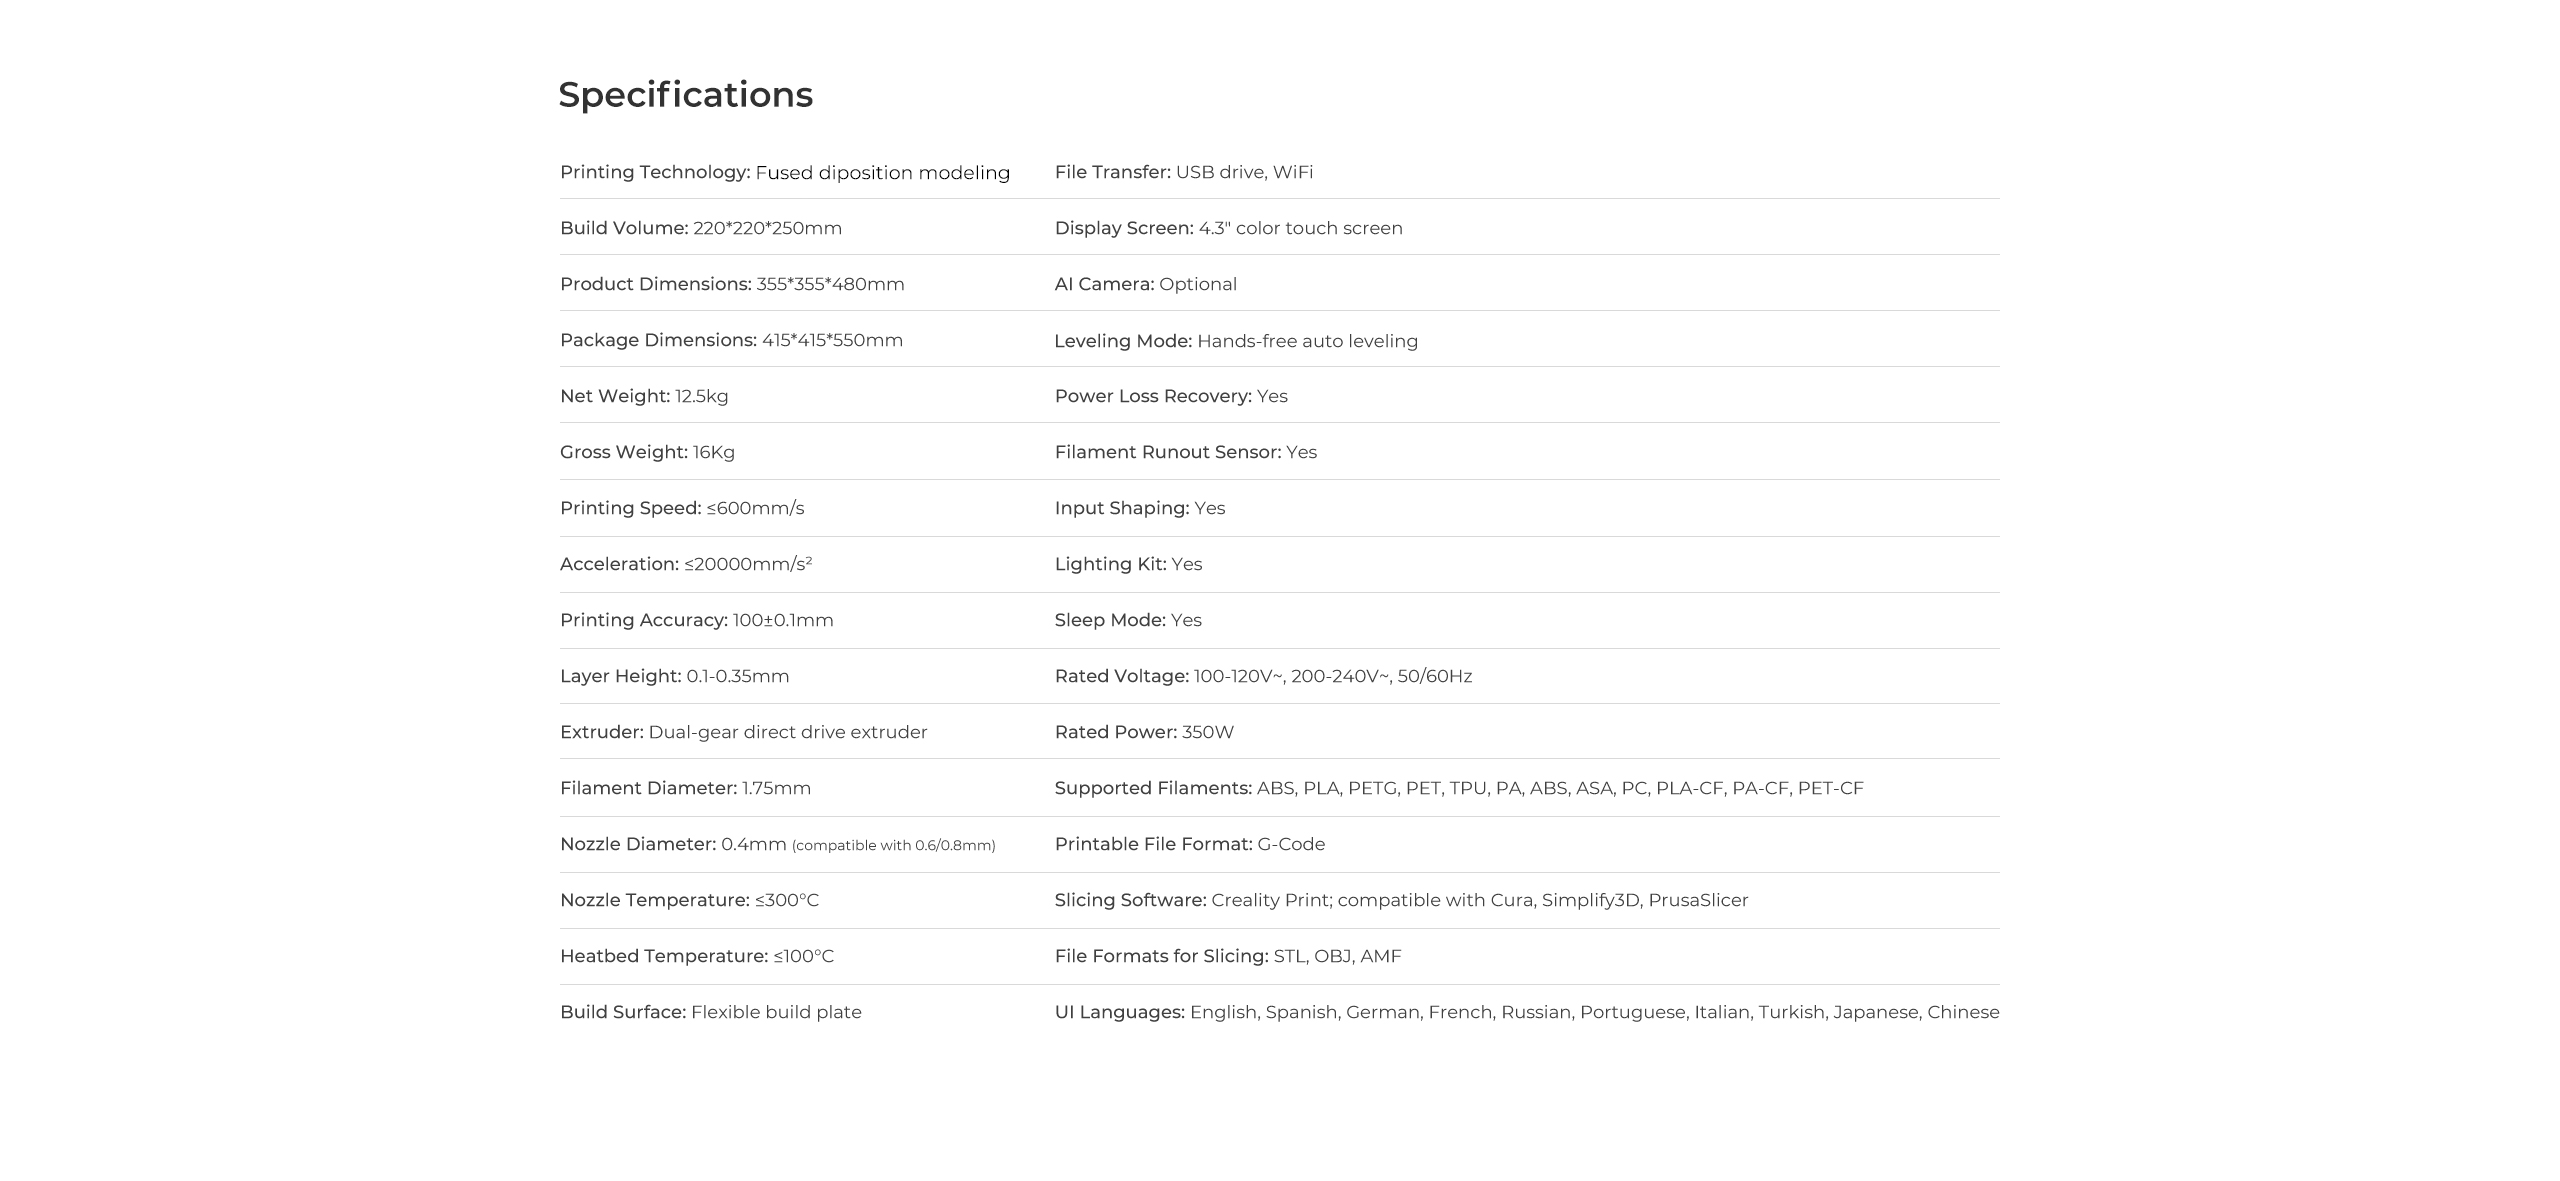The width and height of the screenshot is (2560, 1181).
Task: Click the Slicing Software Creality Print line
Action: tap(1400, 900)
